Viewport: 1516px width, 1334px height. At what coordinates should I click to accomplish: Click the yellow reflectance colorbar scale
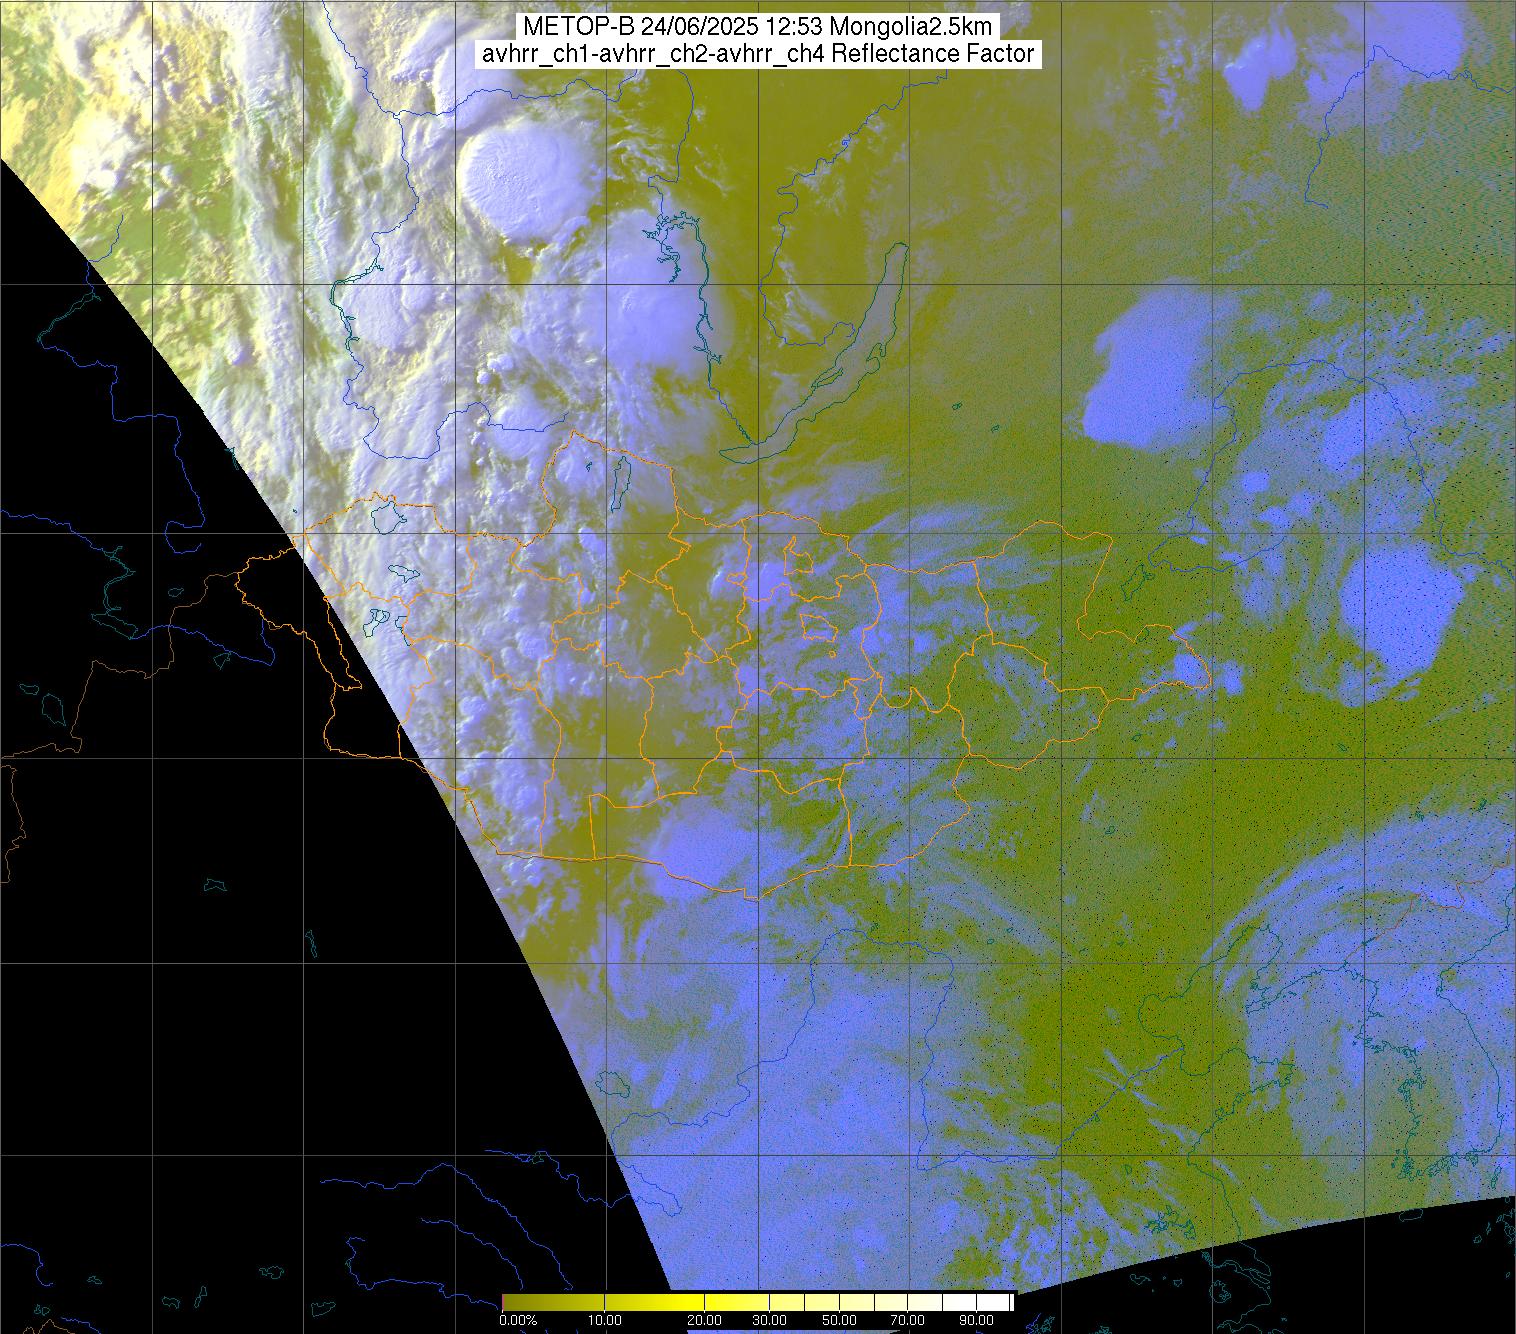(758, 1302)
